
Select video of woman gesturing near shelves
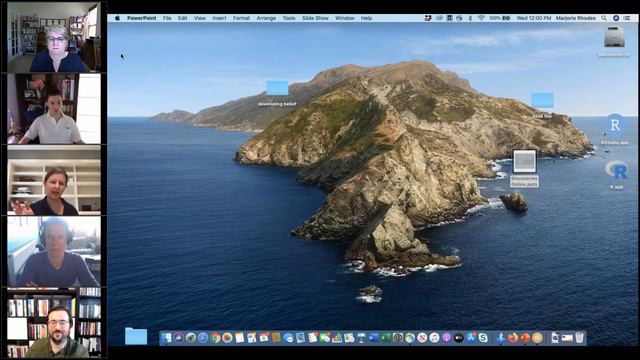(54, 180)
